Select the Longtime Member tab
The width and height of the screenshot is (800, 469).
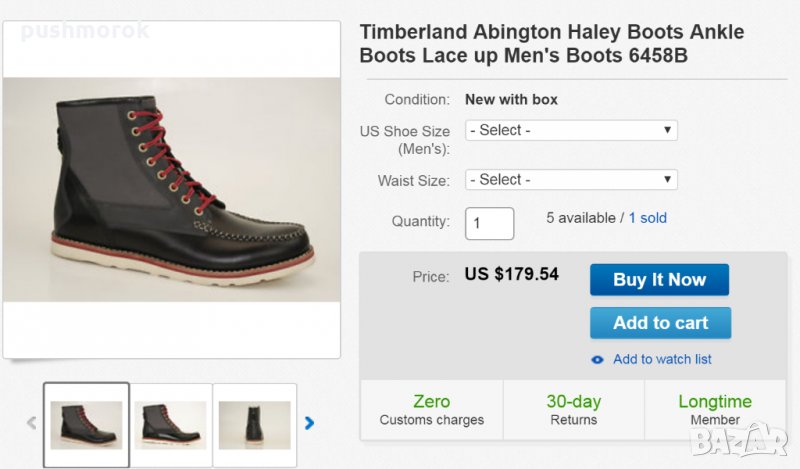[715, 410]
